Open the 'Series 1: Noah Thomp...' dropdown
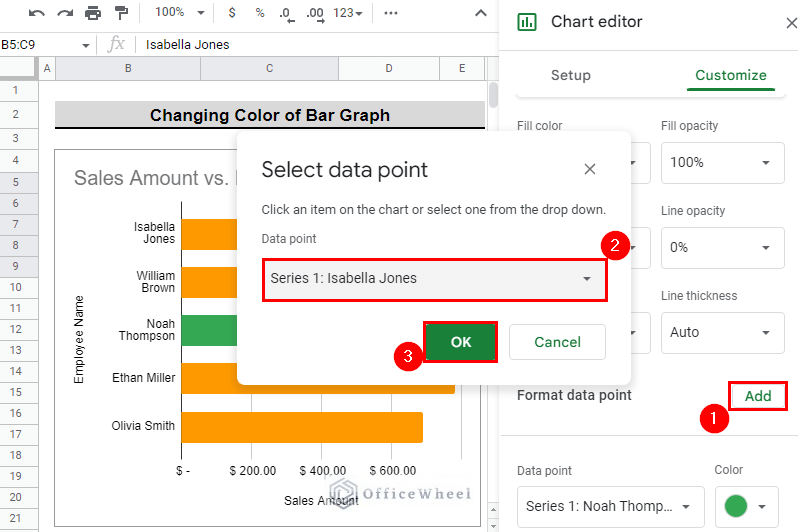Viewport: 798px width, 532px height. 611,507
